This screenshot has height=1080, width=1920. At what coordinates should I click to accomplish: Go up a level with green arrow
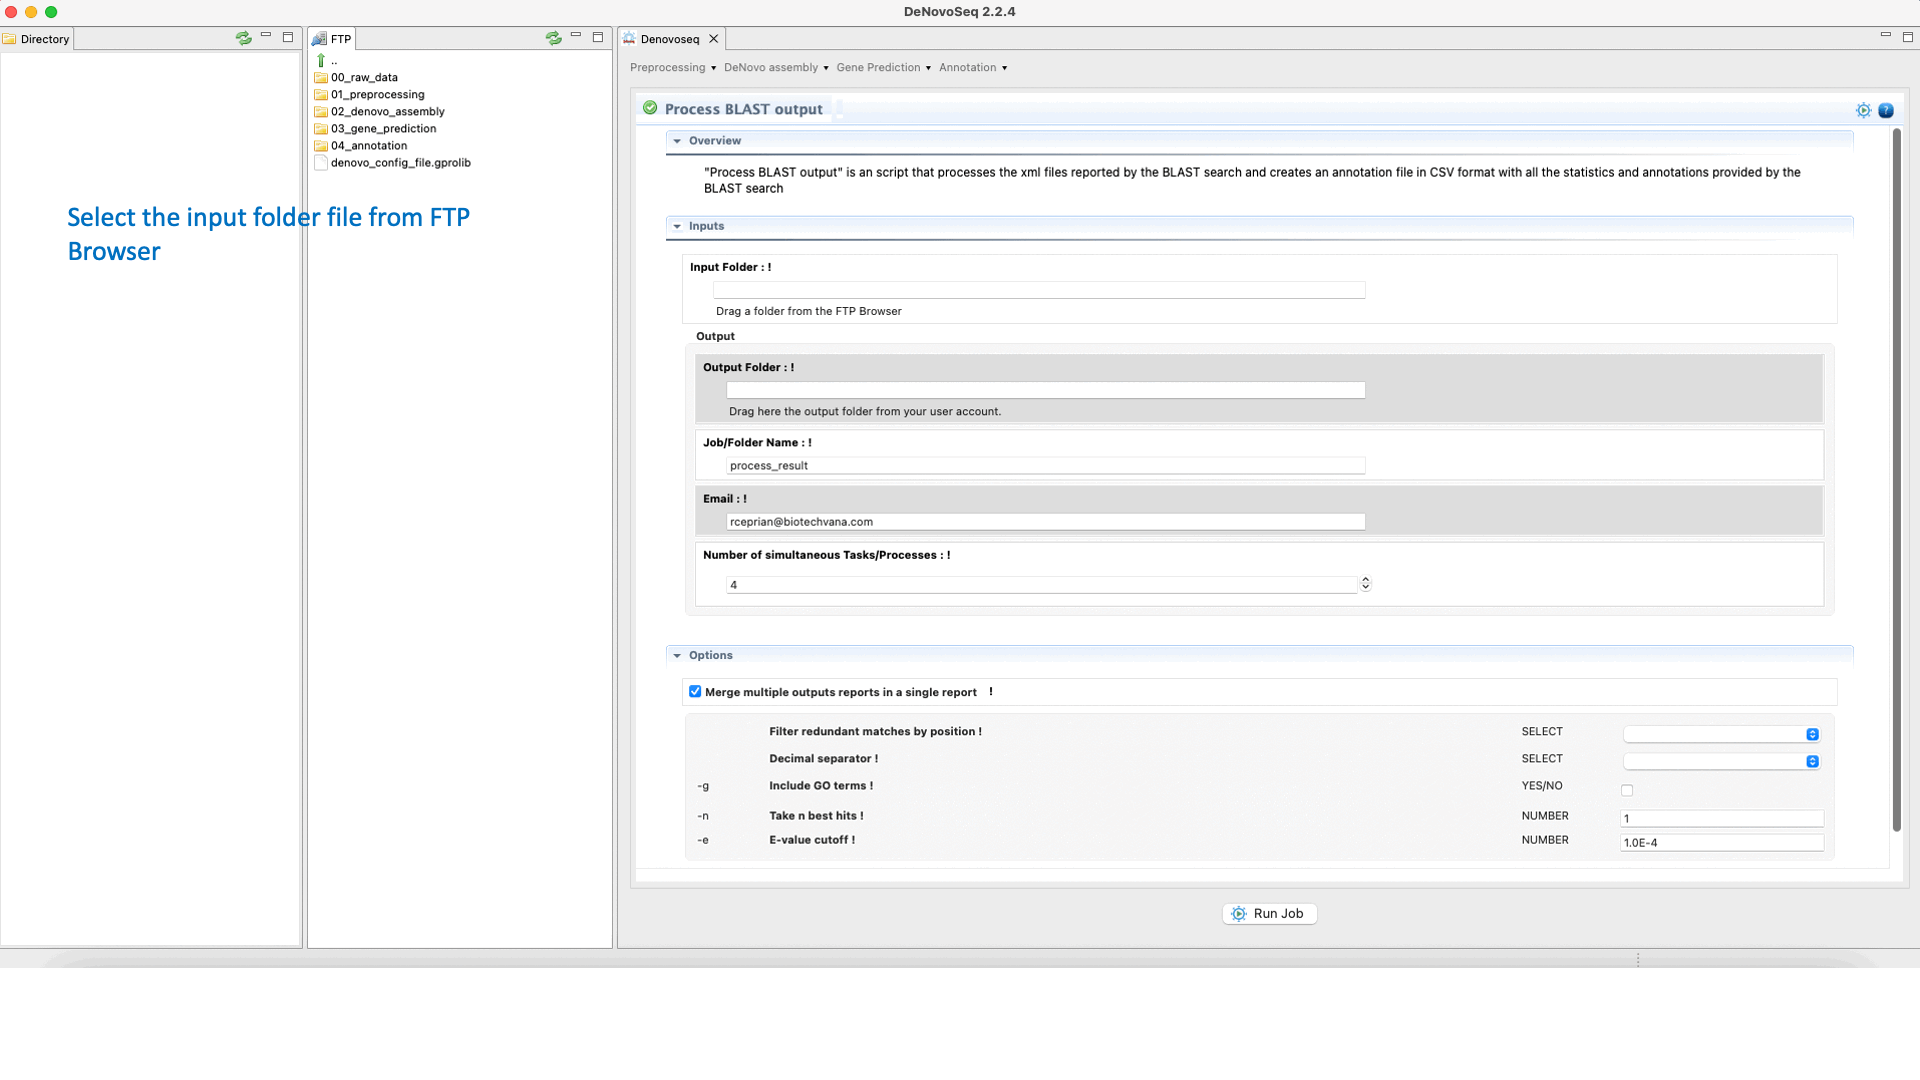point(321,61)
